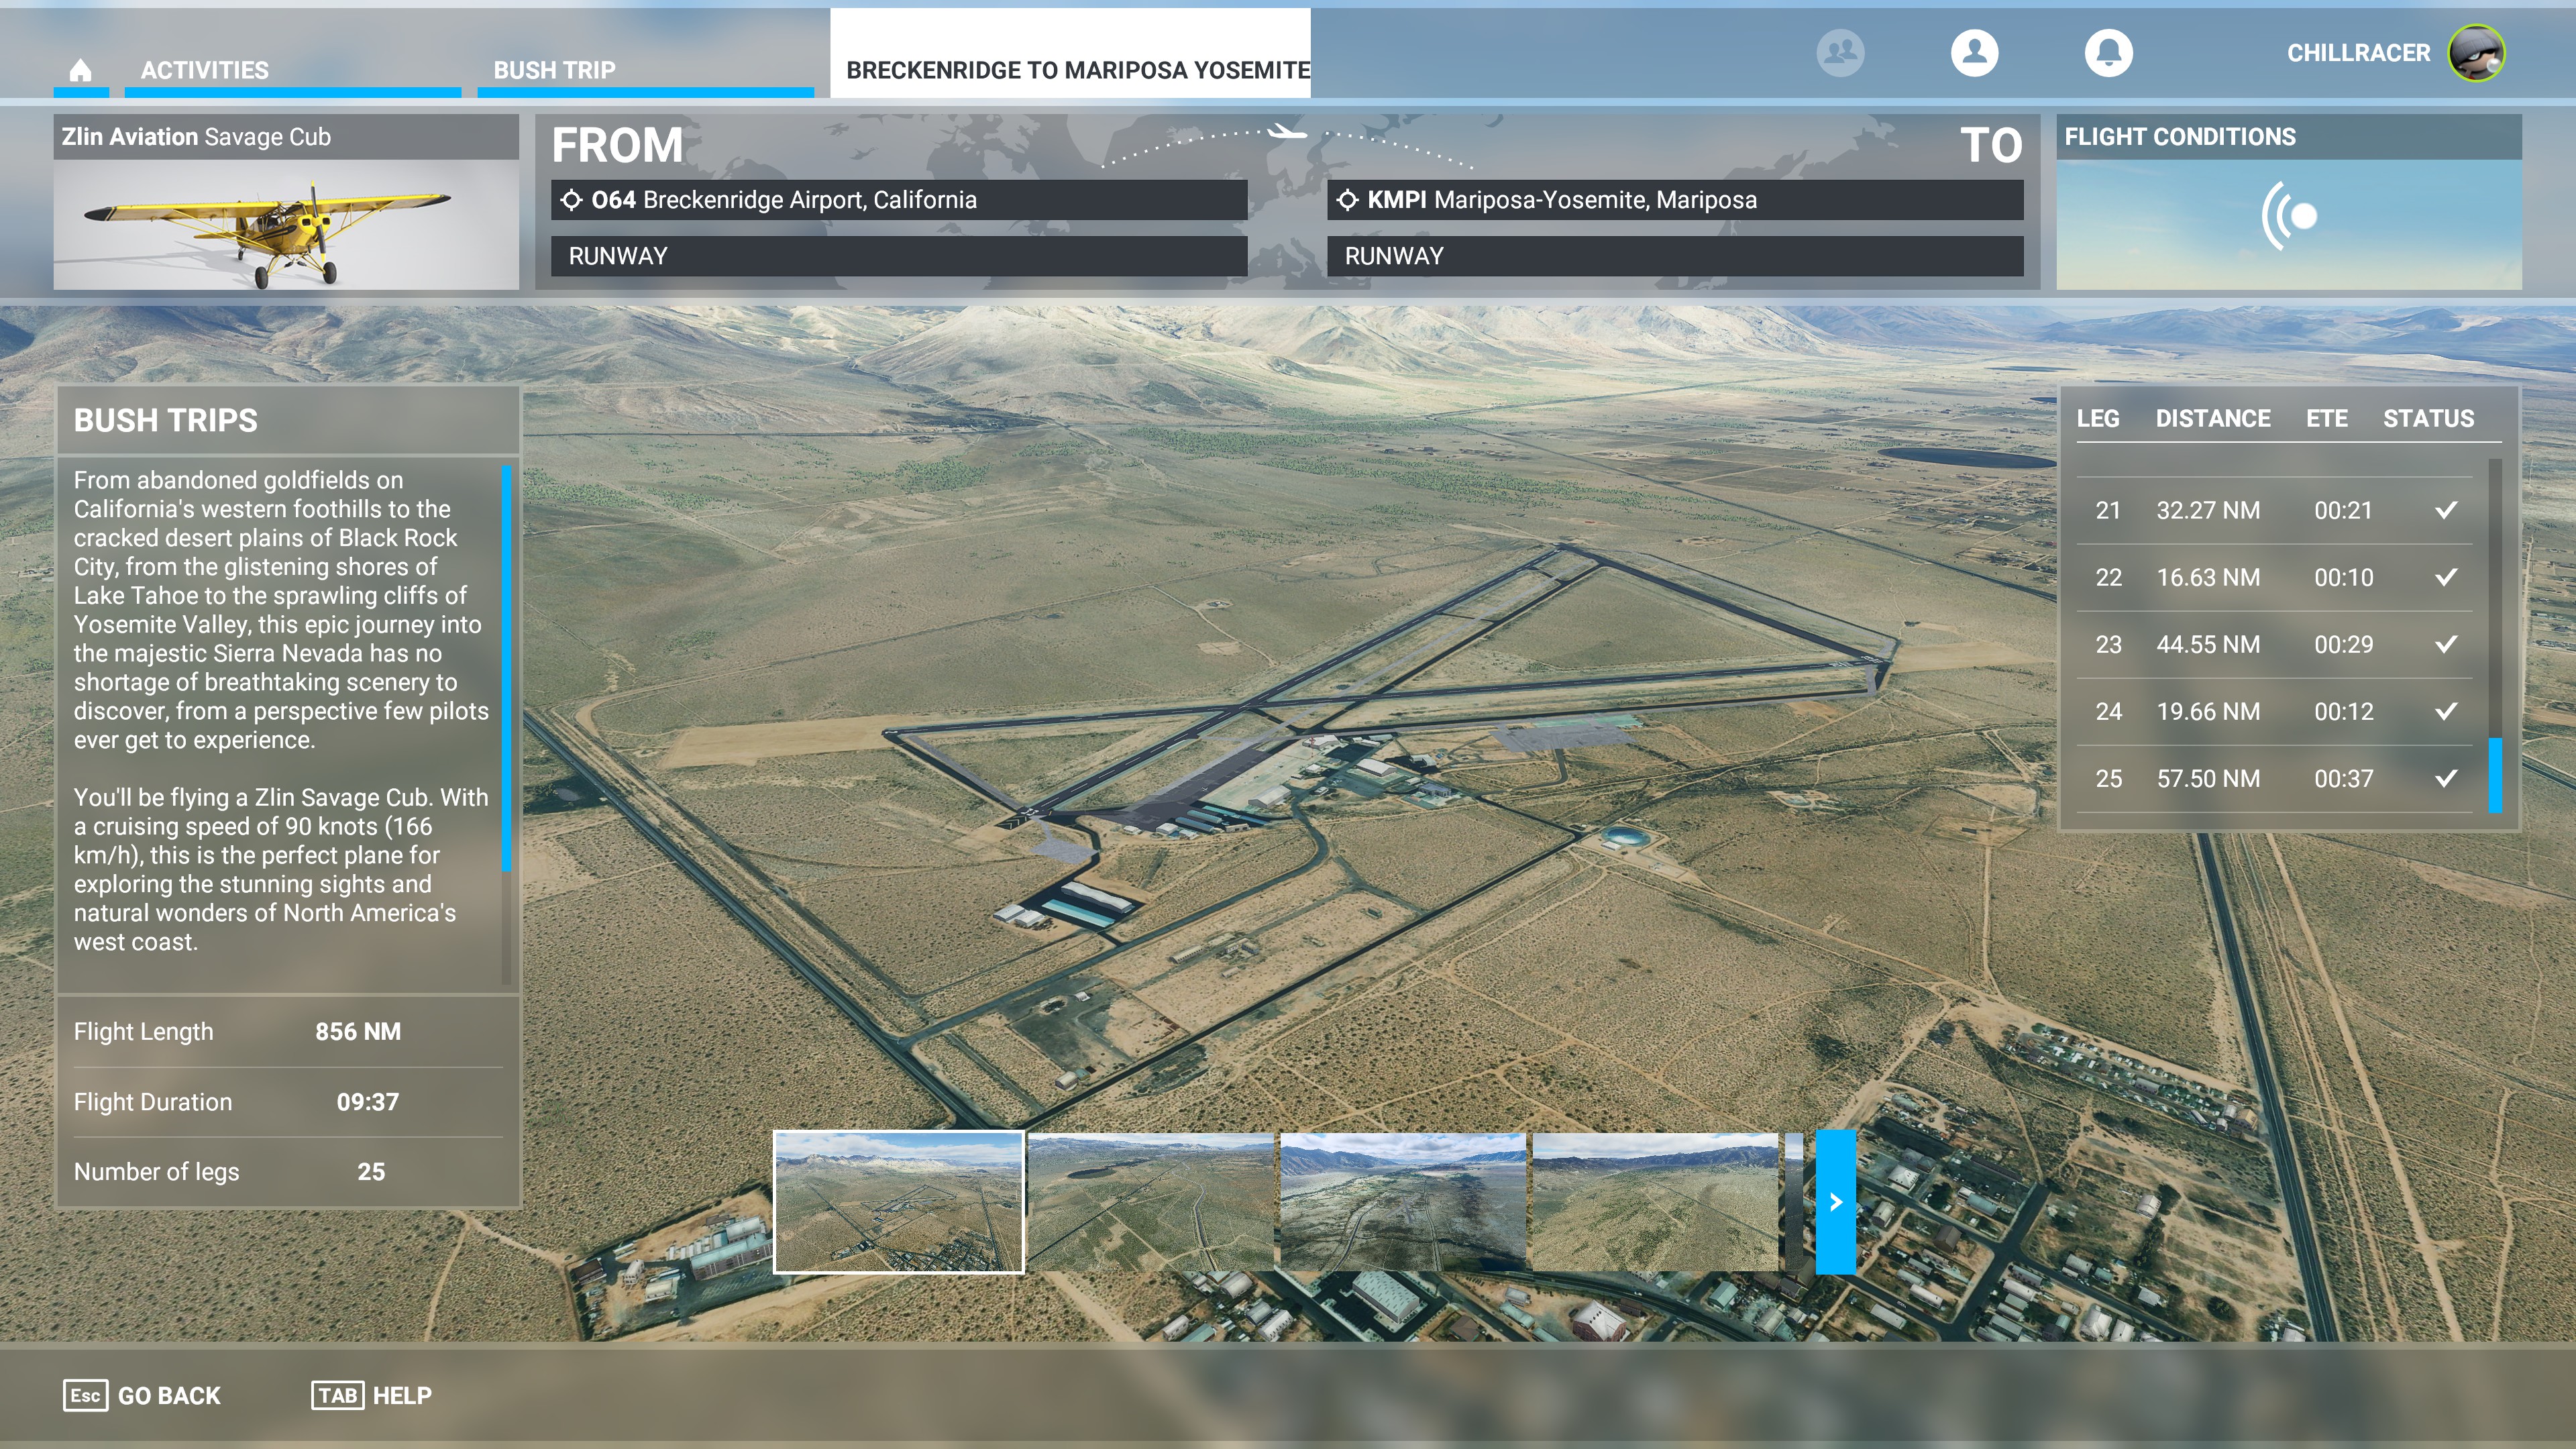Click the live weather flight conditions icon
This screenshot has height=1449, width=2576.
[x=2289, y=216]
